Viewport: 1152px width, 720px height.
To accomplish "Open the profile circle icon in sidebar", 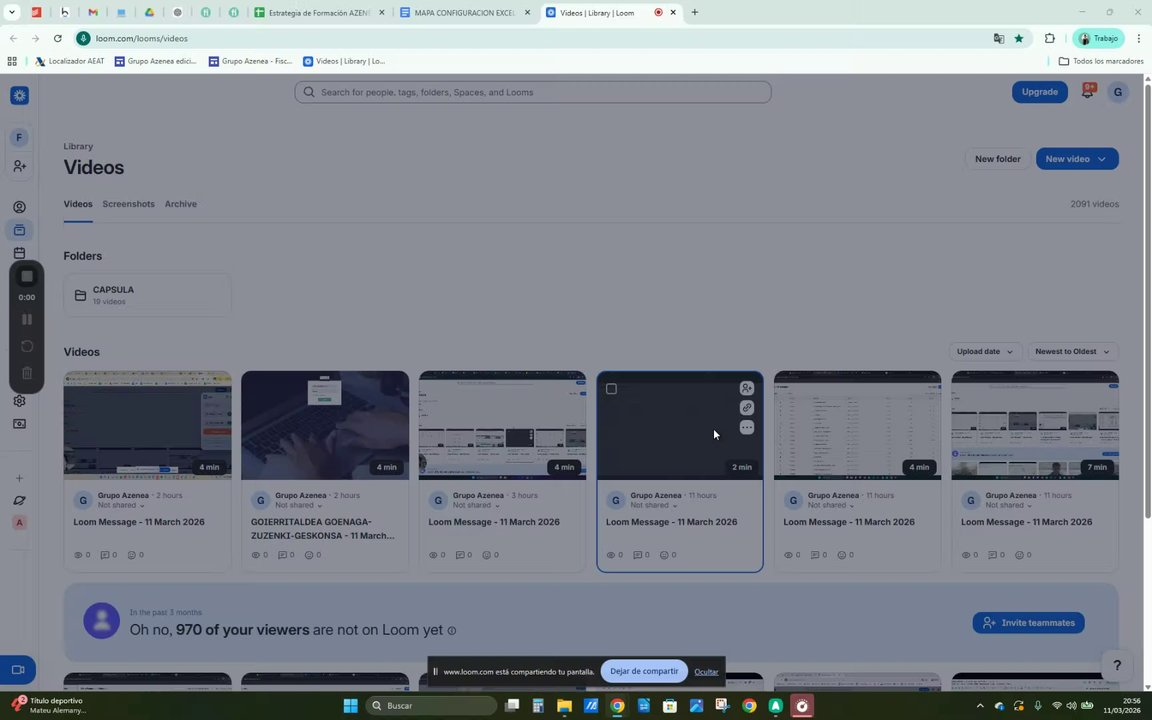I will [x=19, y=207].
